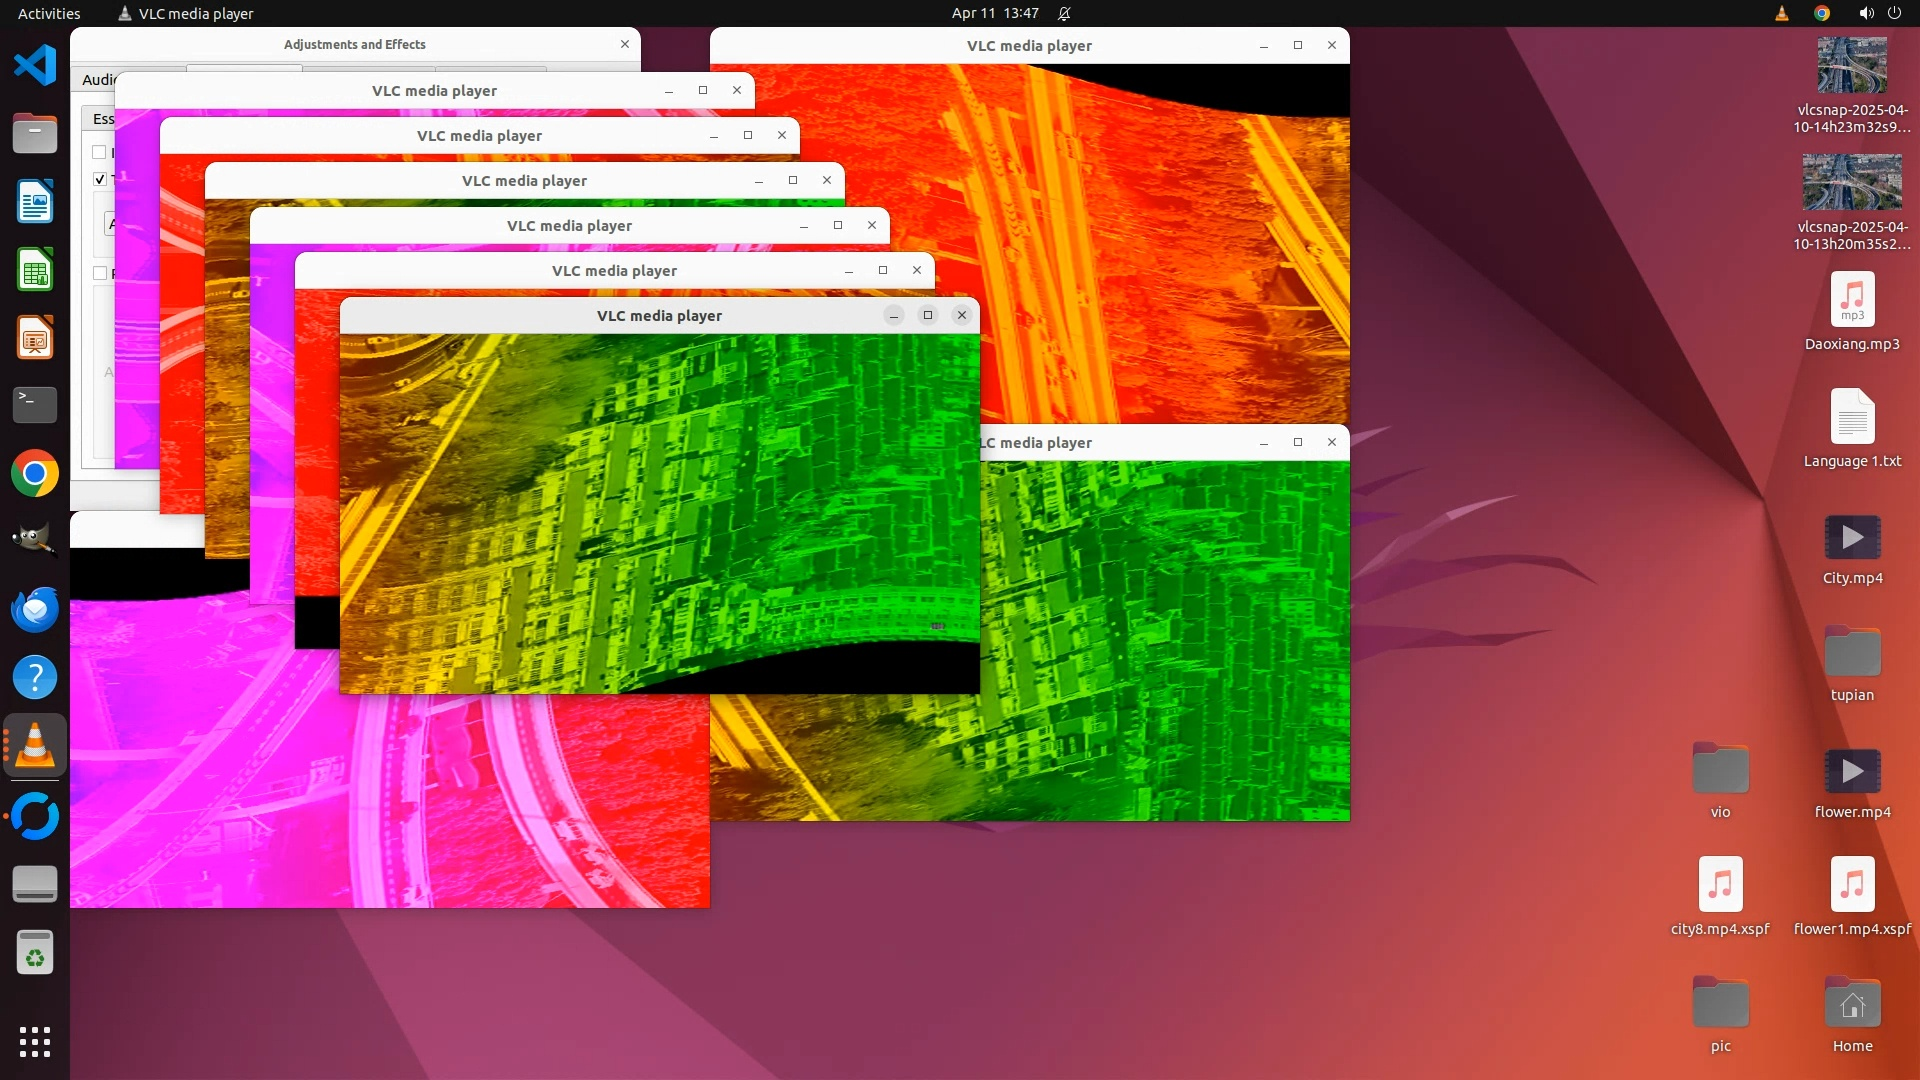Expand the calendar from the Apr 11 clock

pos(994,13)
